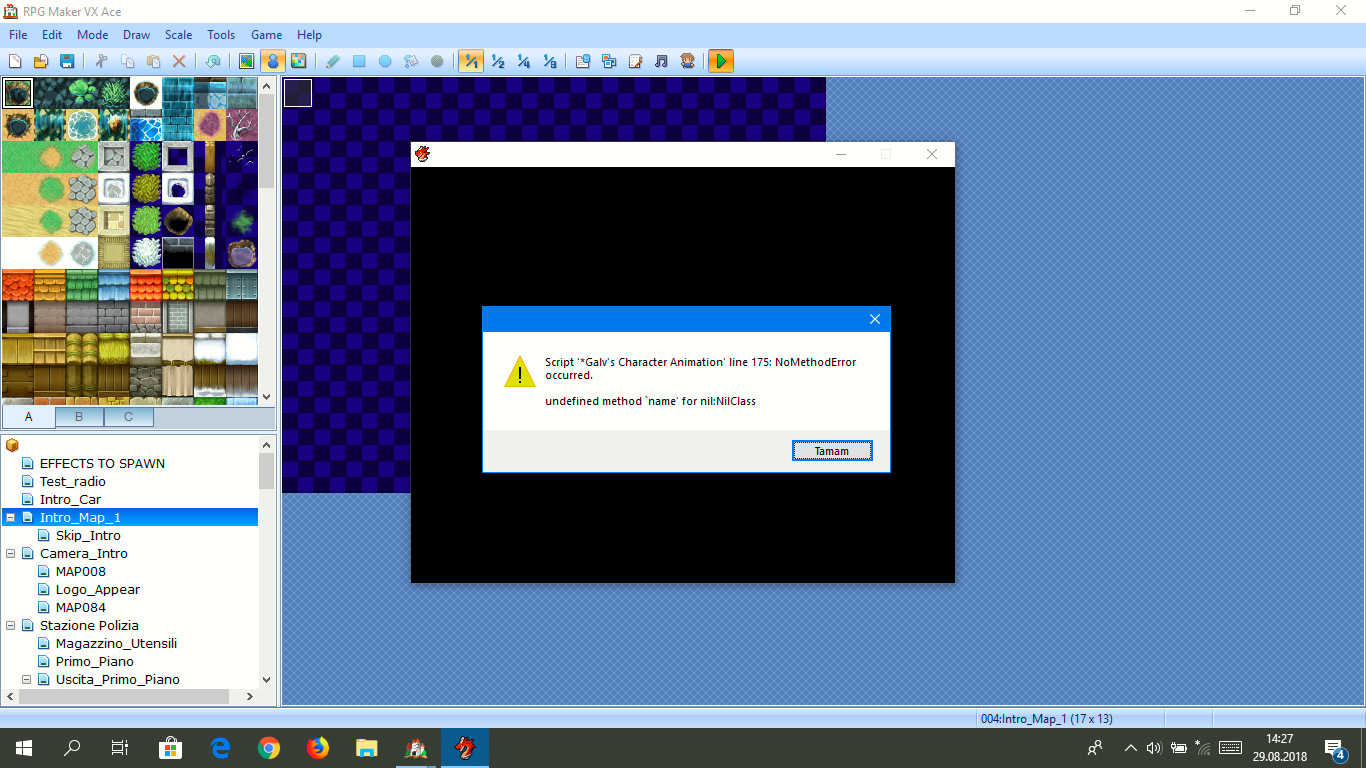Set zoom scale to 1/8
Image resolution: width=1366 pixels, height=768 pixels.
[549, 61]
